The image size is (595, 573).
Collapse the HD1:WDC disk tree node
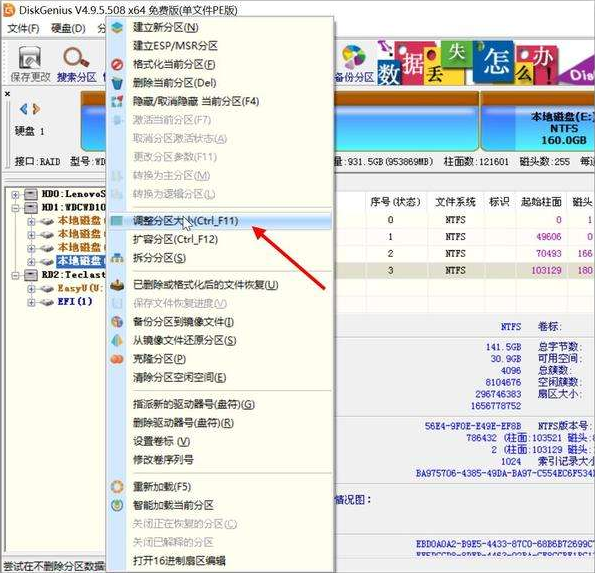(x=15, y=208)
